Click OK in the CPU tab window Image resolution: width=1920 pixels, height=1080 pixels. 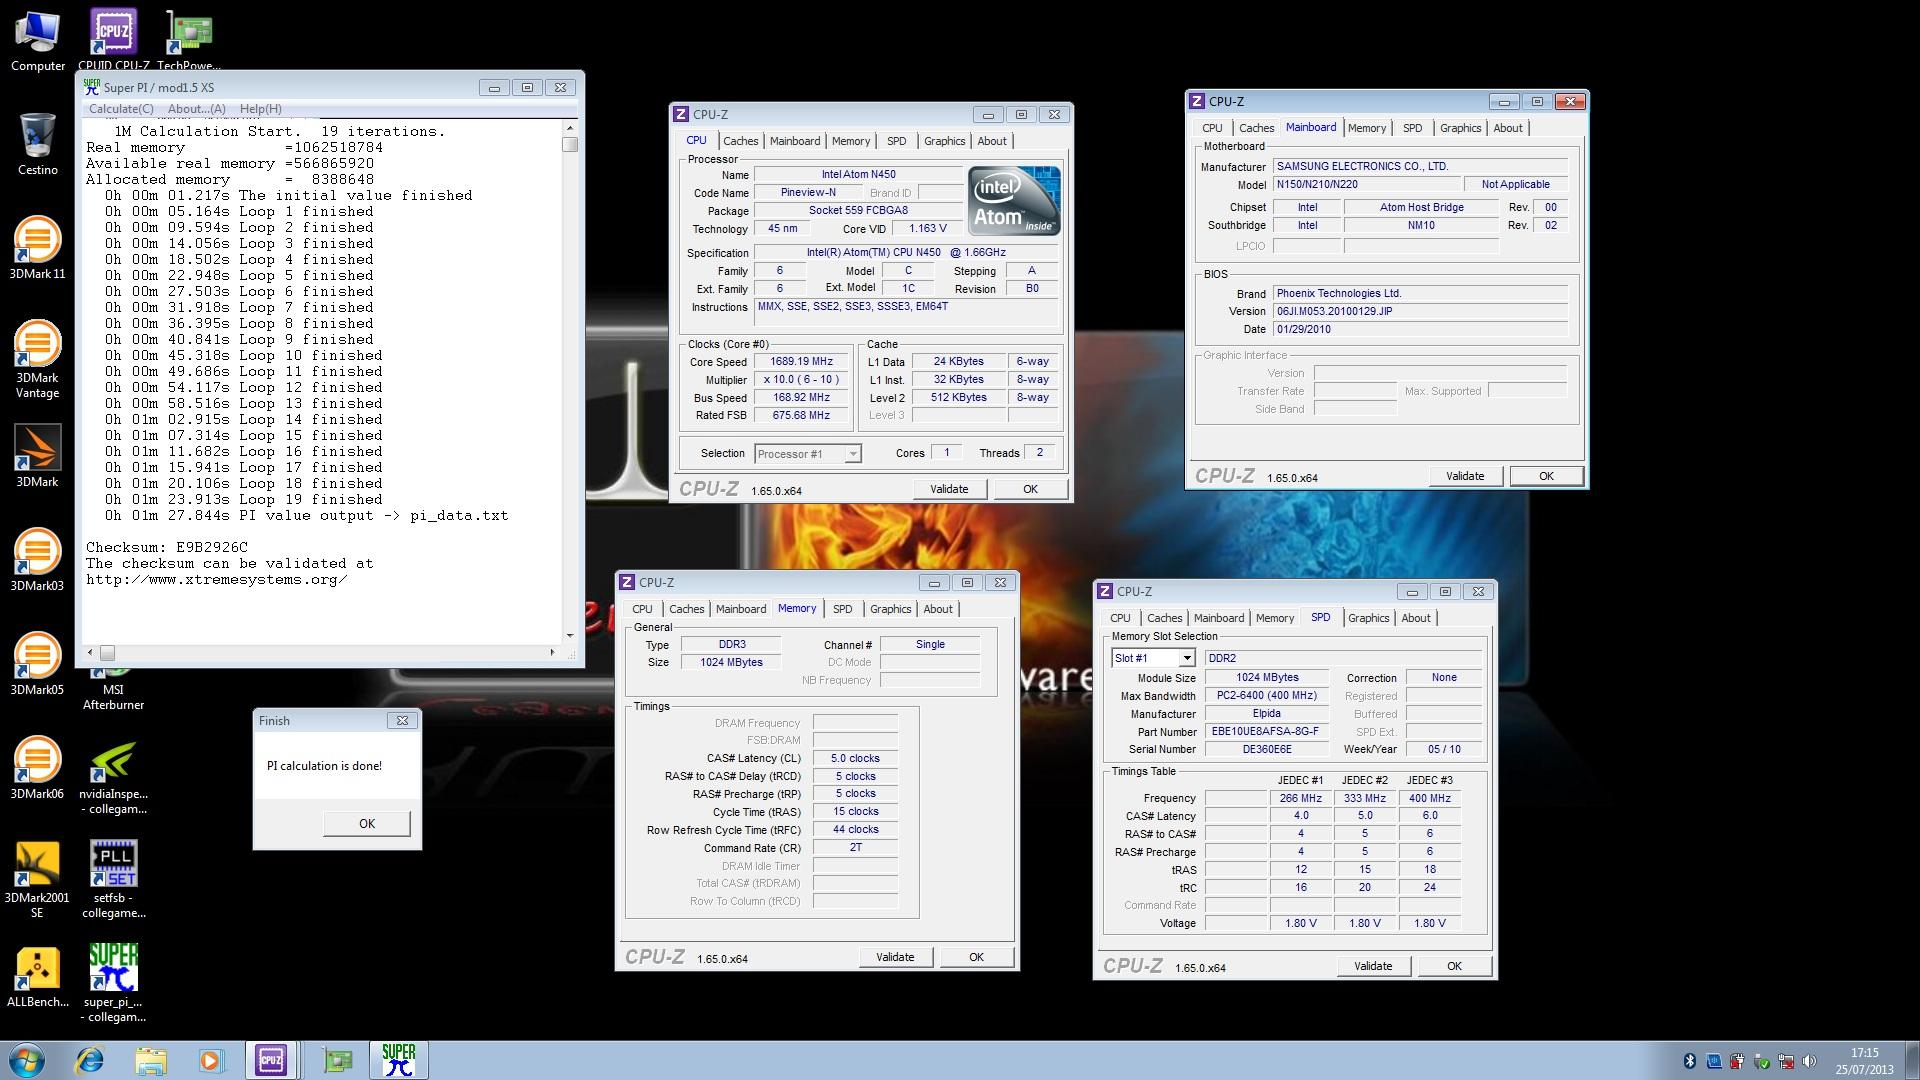(x=1030, y=489)
